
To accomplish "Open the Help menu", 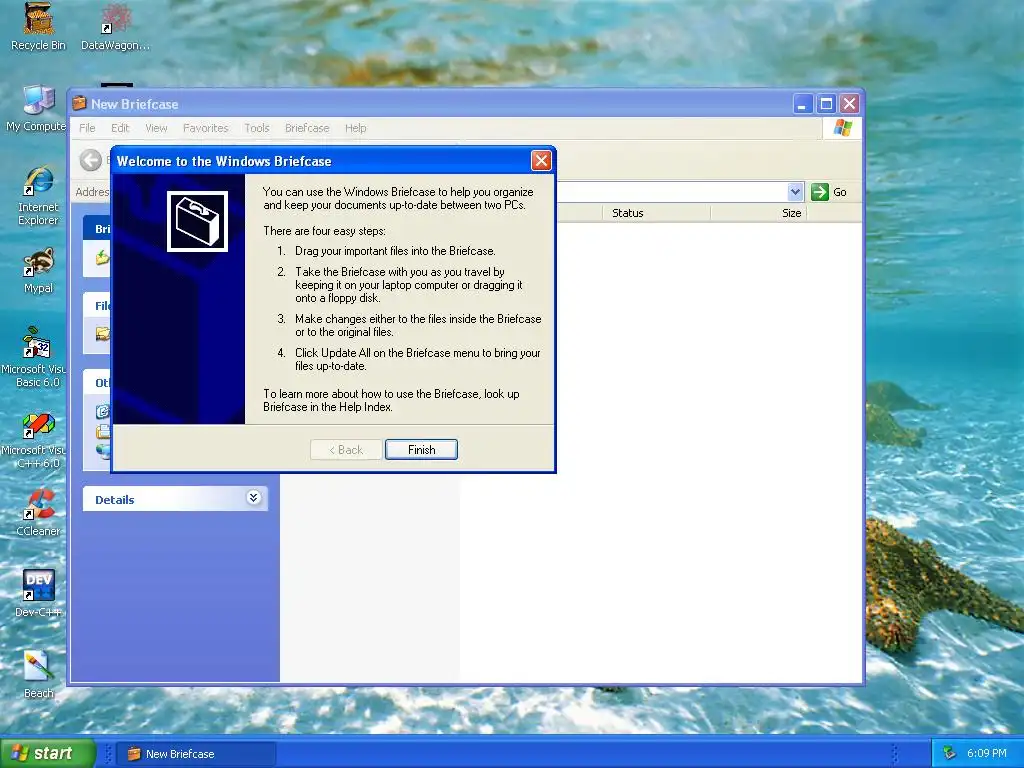I will click(x=356, y=128).
